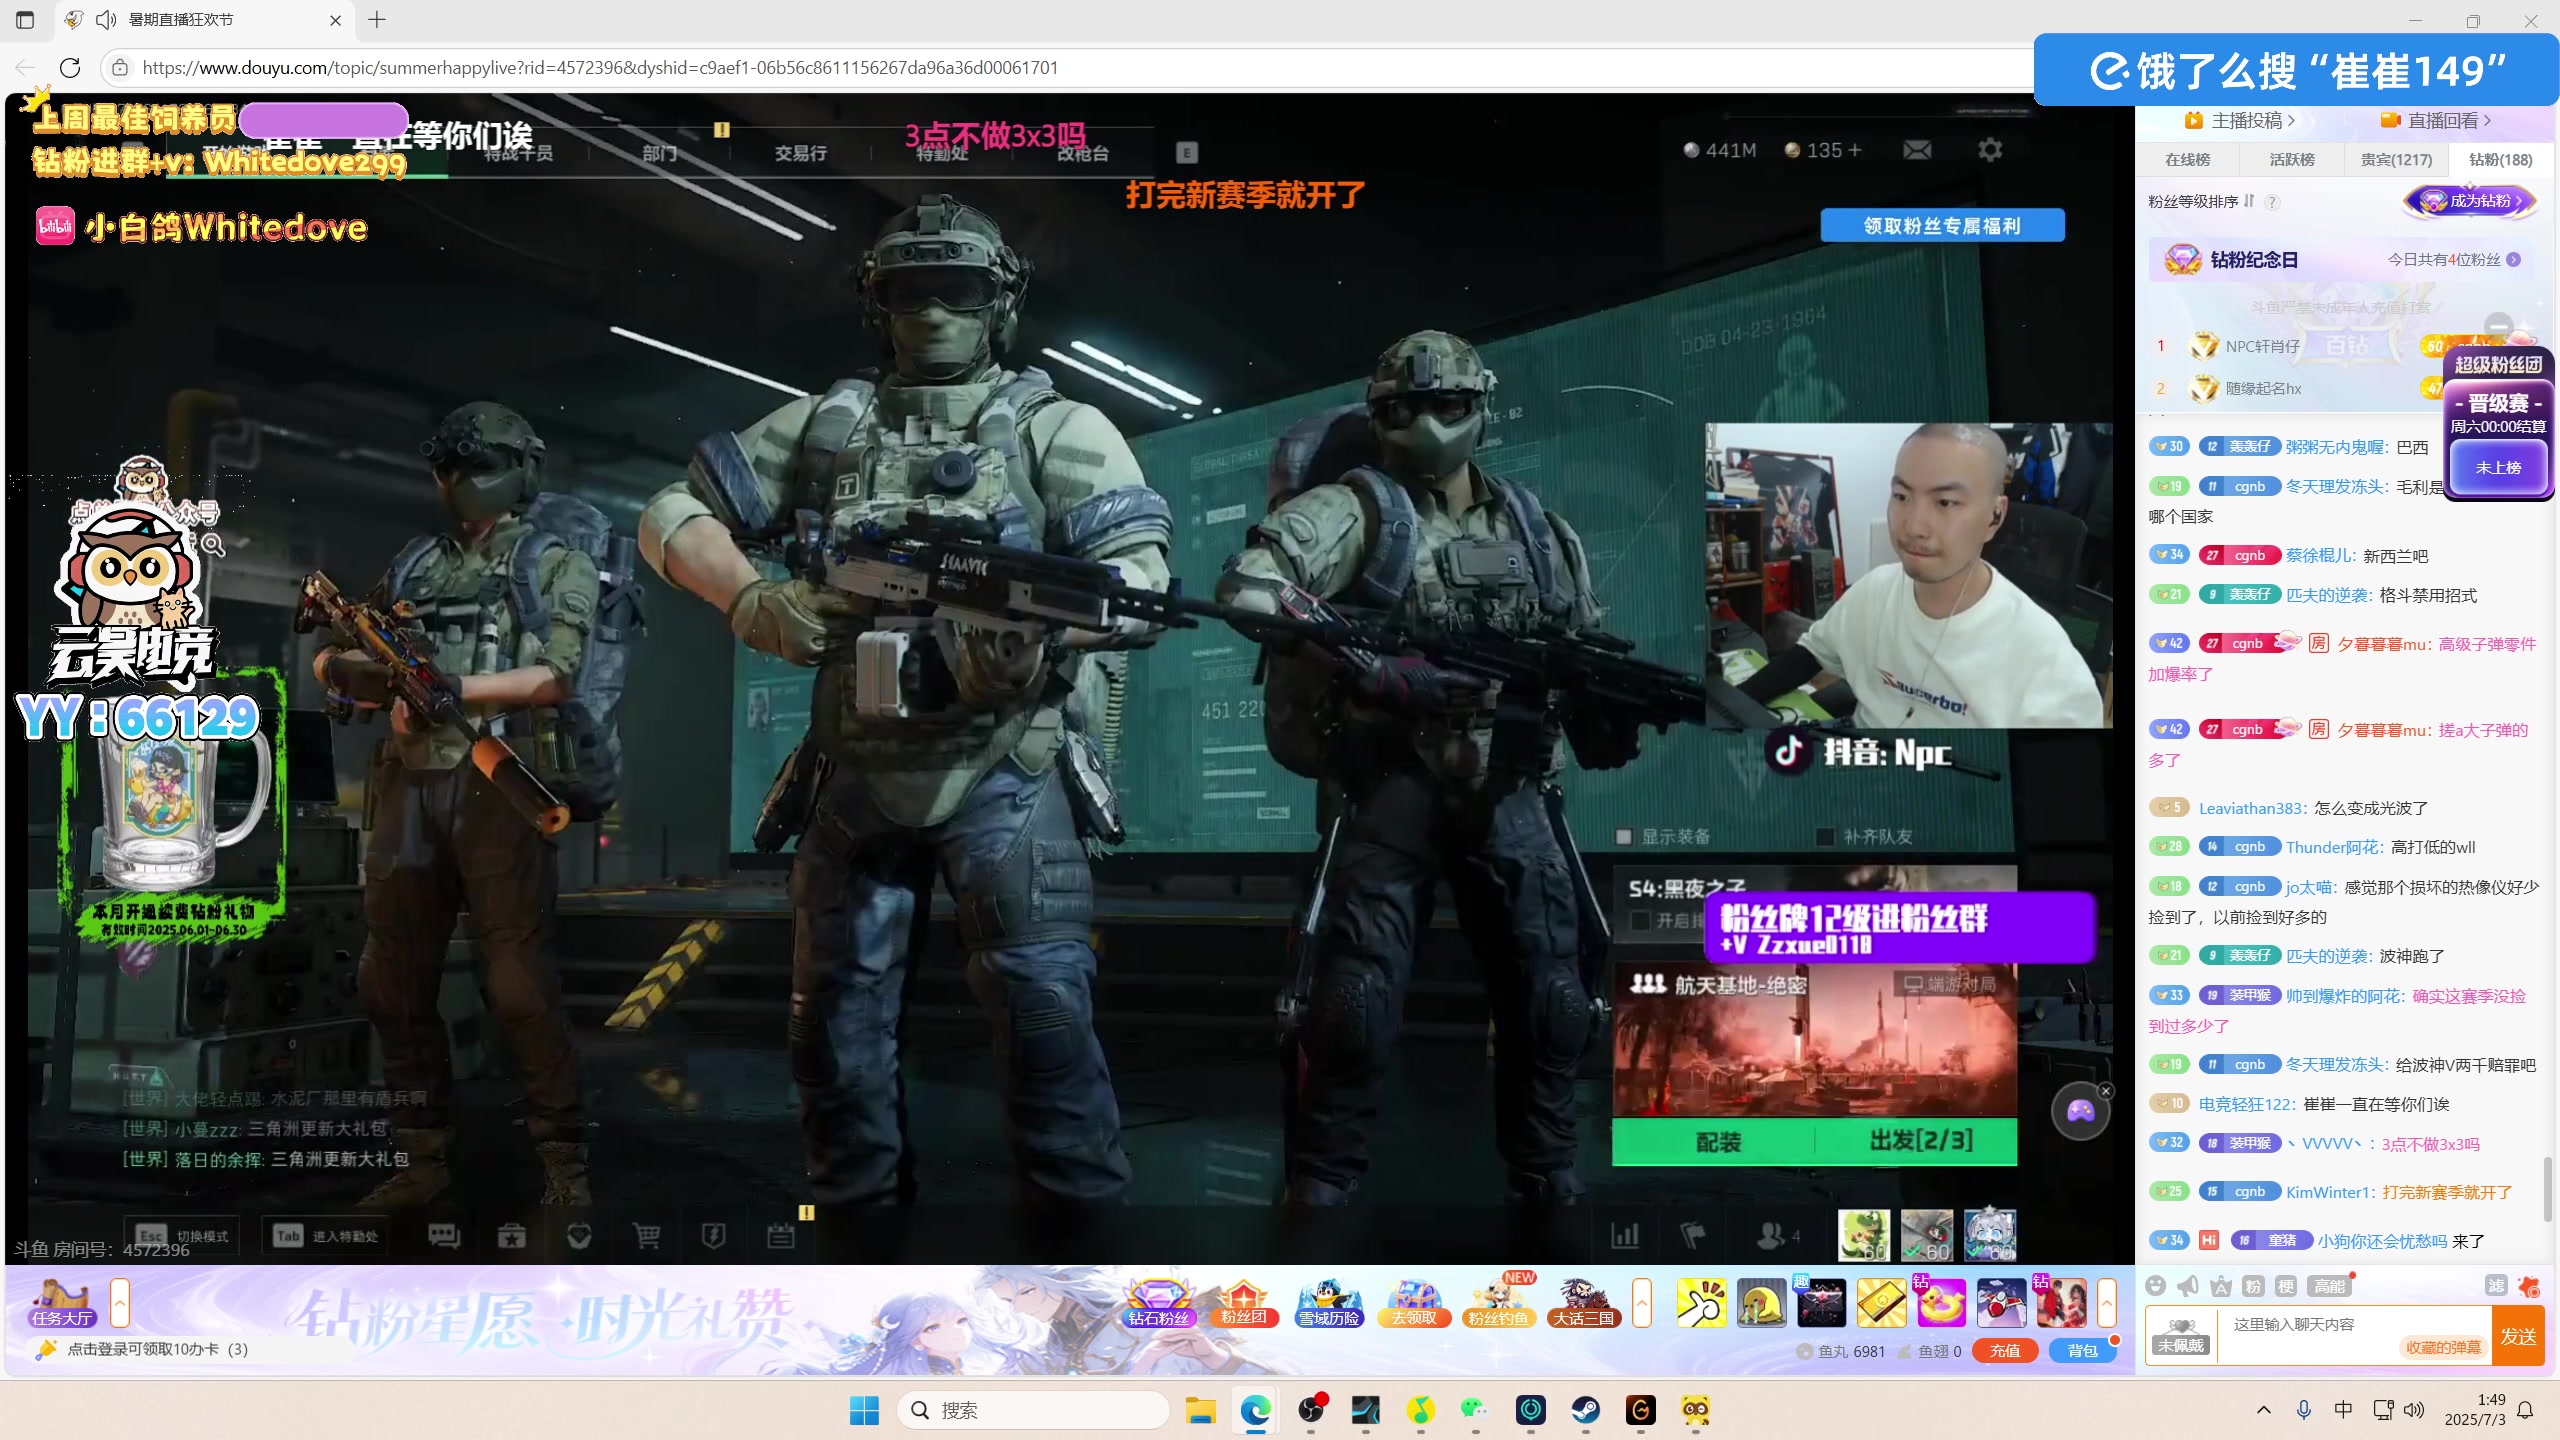2560x1440 pixels.
Task: Toggle 粉丝等级排序 sort order
Action: pyautogui.click(x=2248, y=201)
